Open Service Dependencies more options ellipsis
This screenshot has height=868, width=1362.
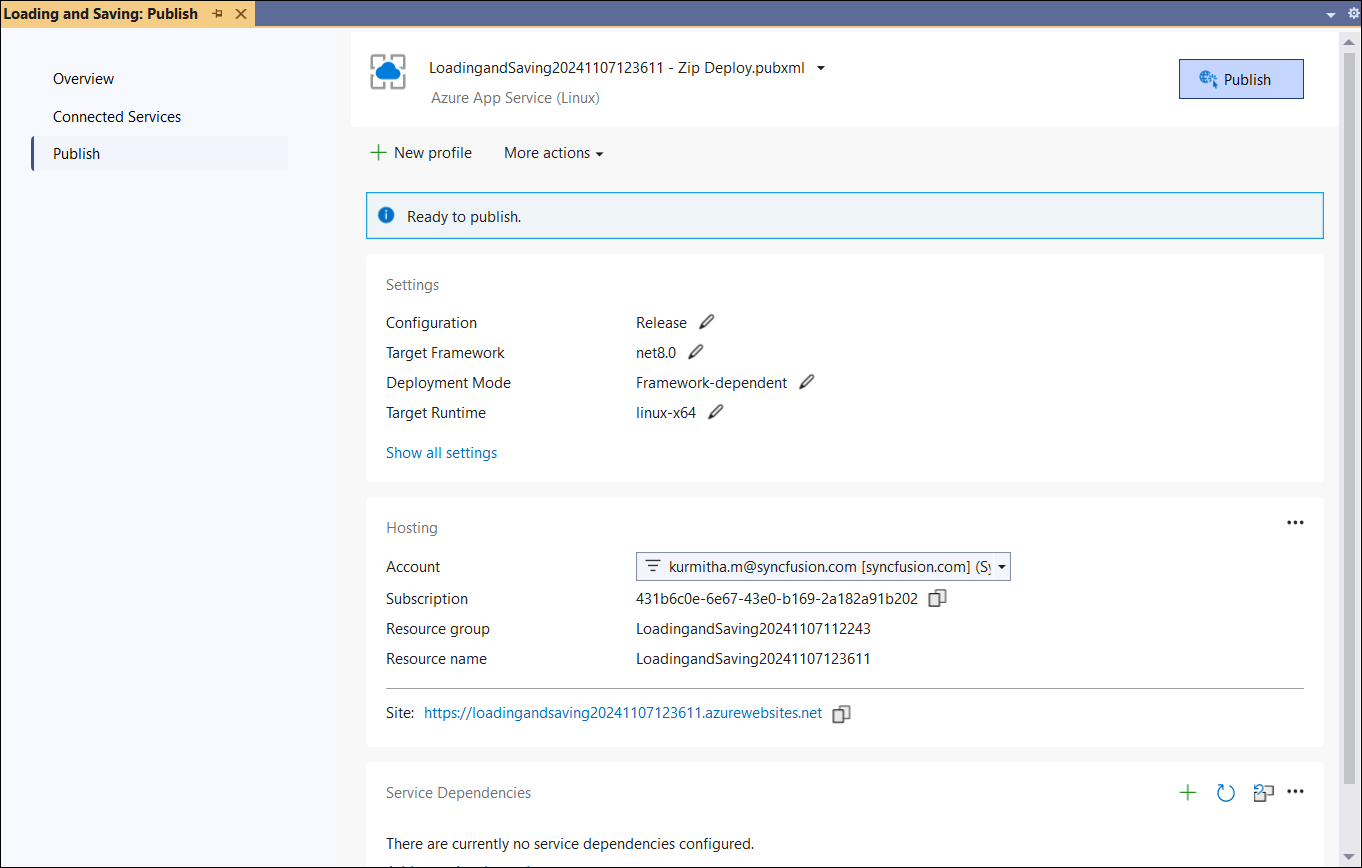click(x=1296, y=792)
